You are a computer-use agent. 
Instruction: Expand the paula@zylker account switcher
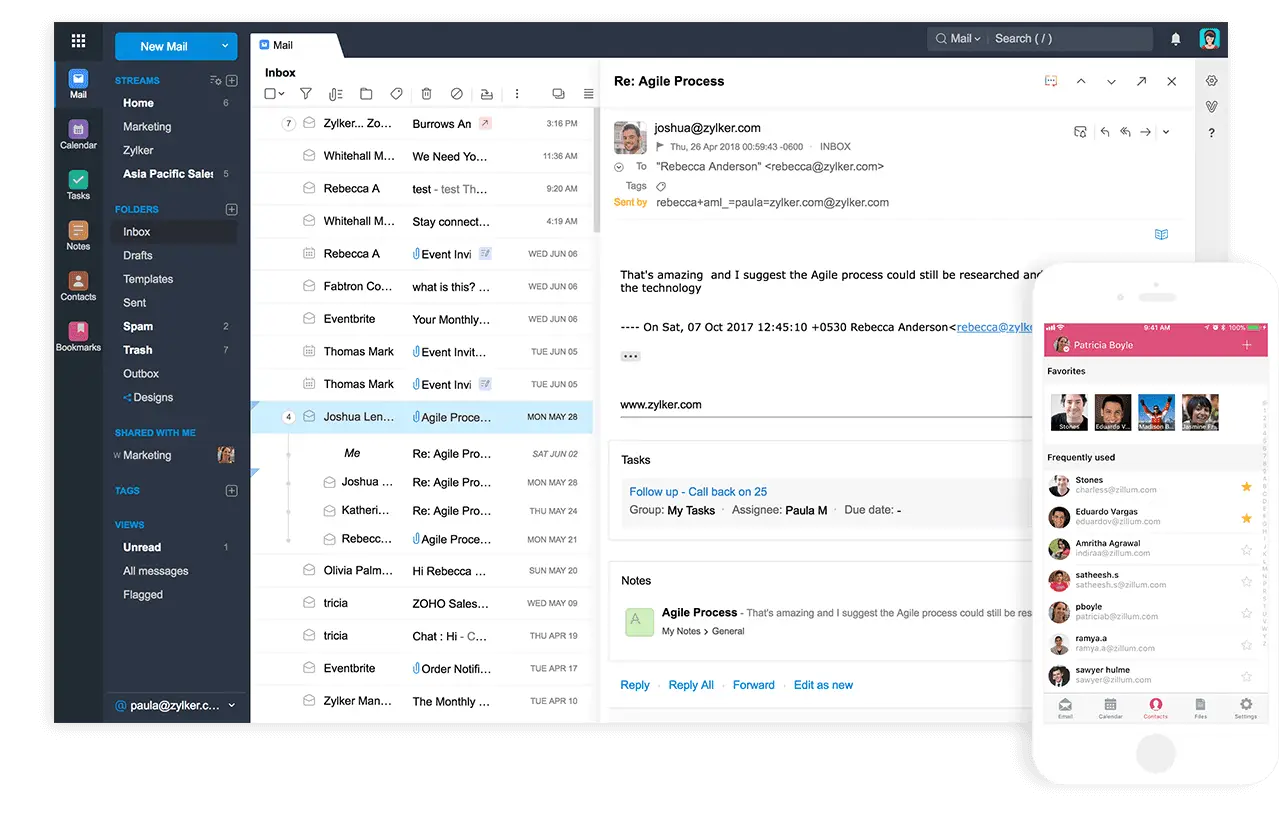232,705
